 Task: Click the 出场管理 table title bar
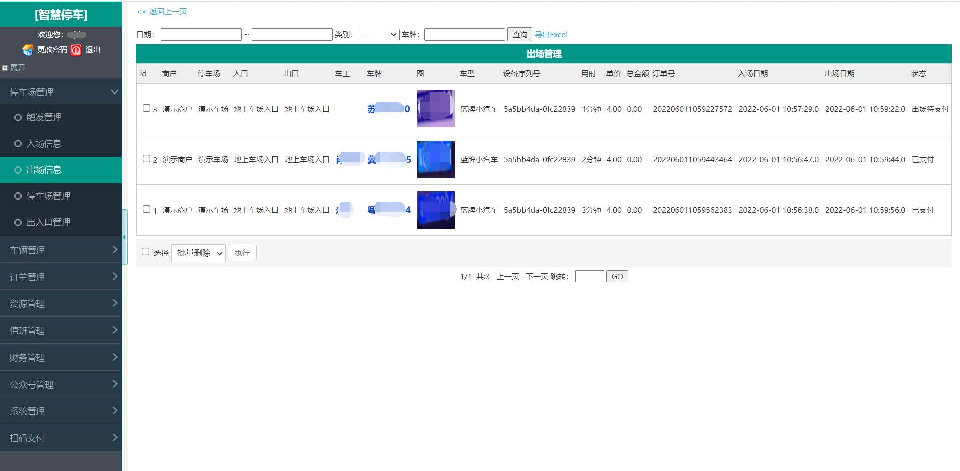[544, 54]
